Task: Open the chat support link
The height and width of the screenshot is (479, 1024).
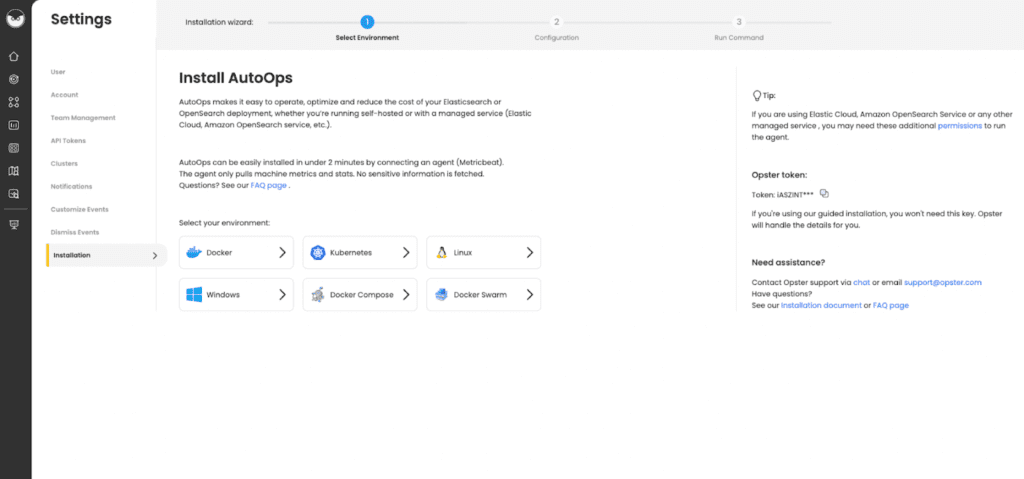Action: 861,282
